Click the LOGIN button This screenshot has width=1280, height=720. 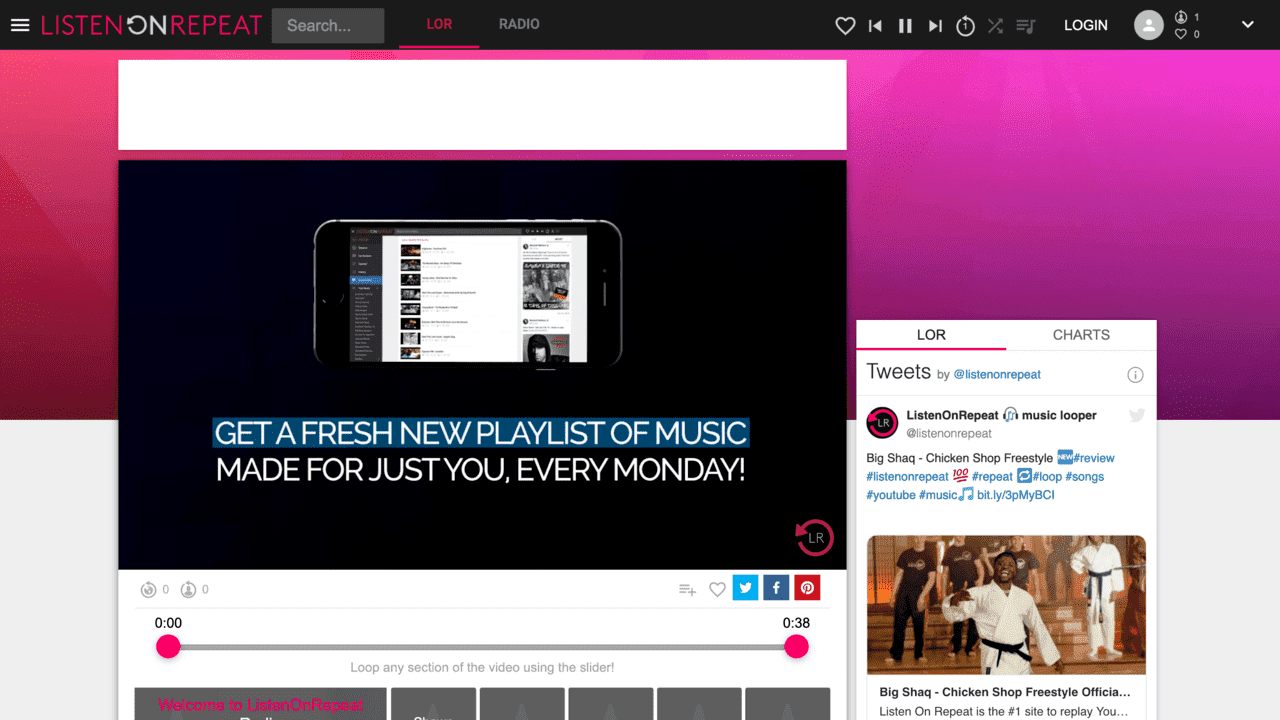click(1085, 25)
